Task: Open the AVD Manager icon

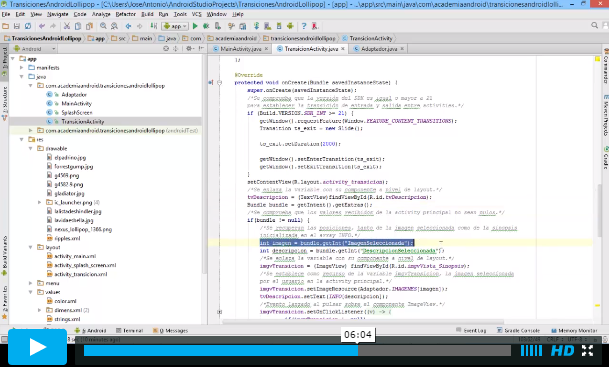Action: pos(268,26)
